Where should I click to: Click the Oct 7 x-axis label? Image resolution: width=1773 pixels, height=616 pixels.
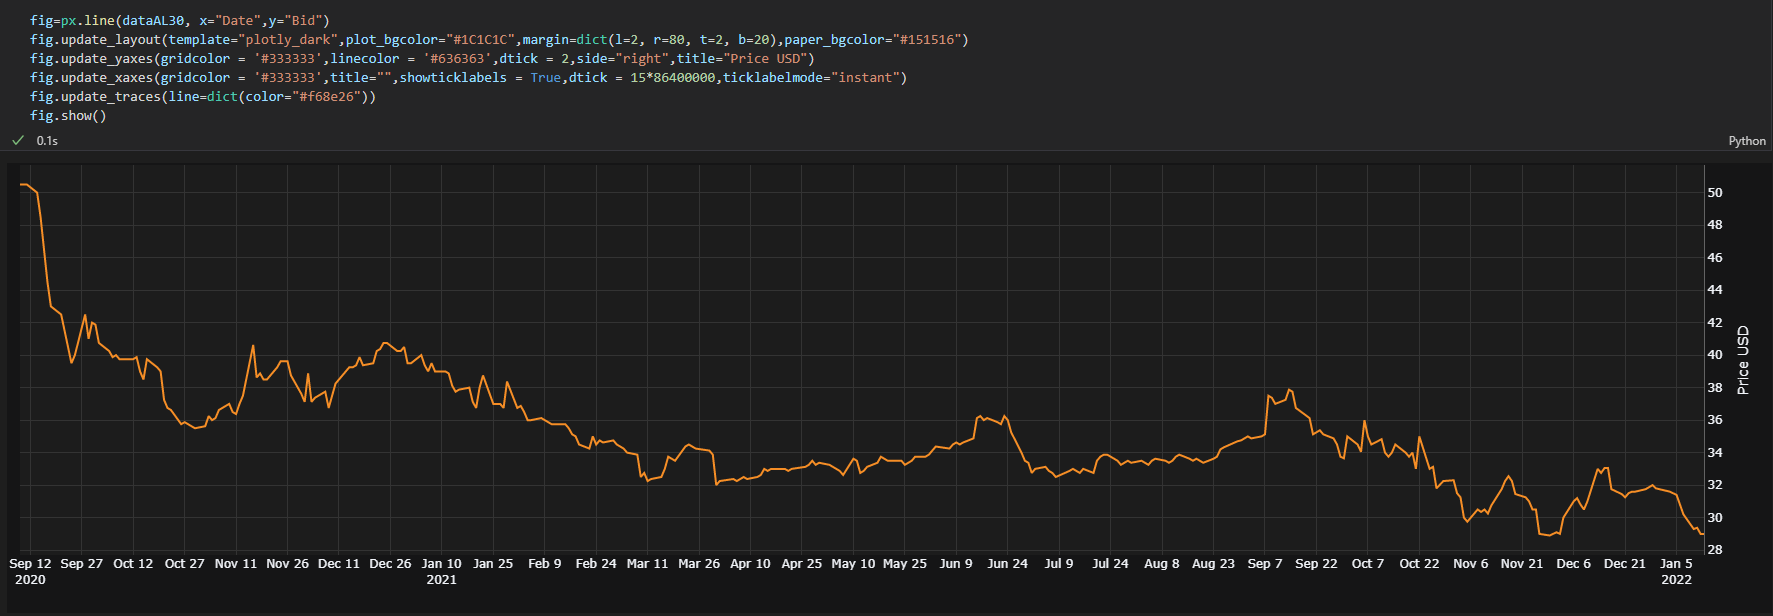(1368, 564)
